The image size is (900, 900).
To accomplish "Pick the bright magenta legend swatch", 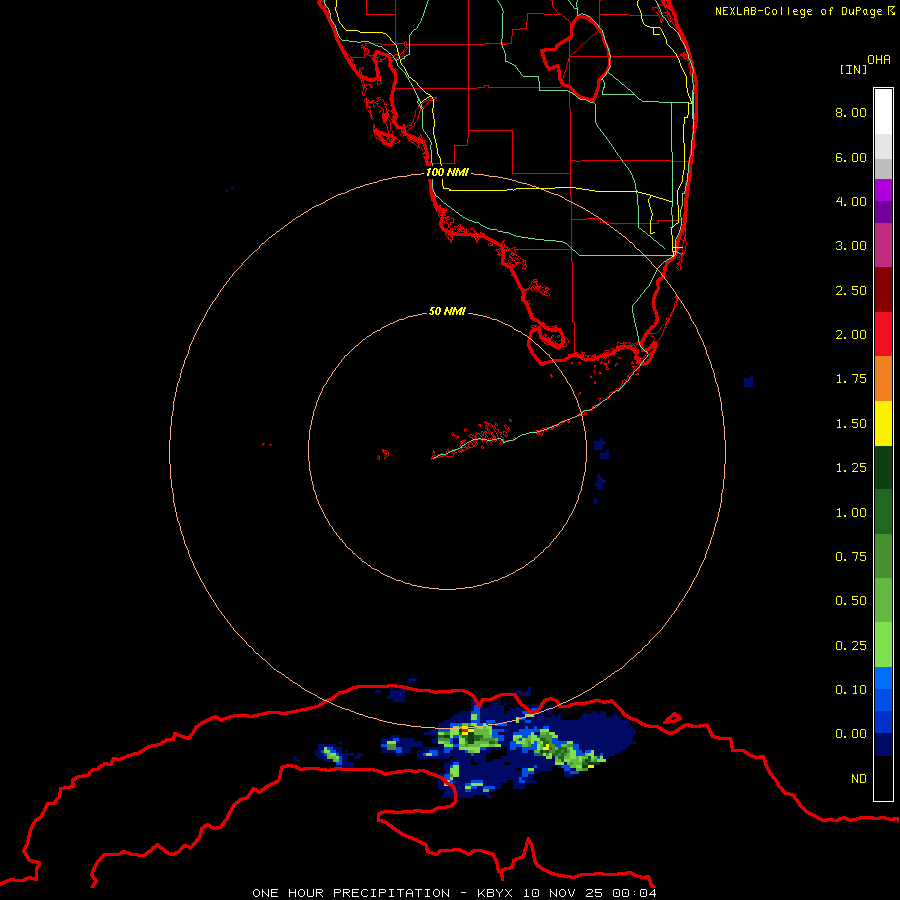I will tap(883, 190).
